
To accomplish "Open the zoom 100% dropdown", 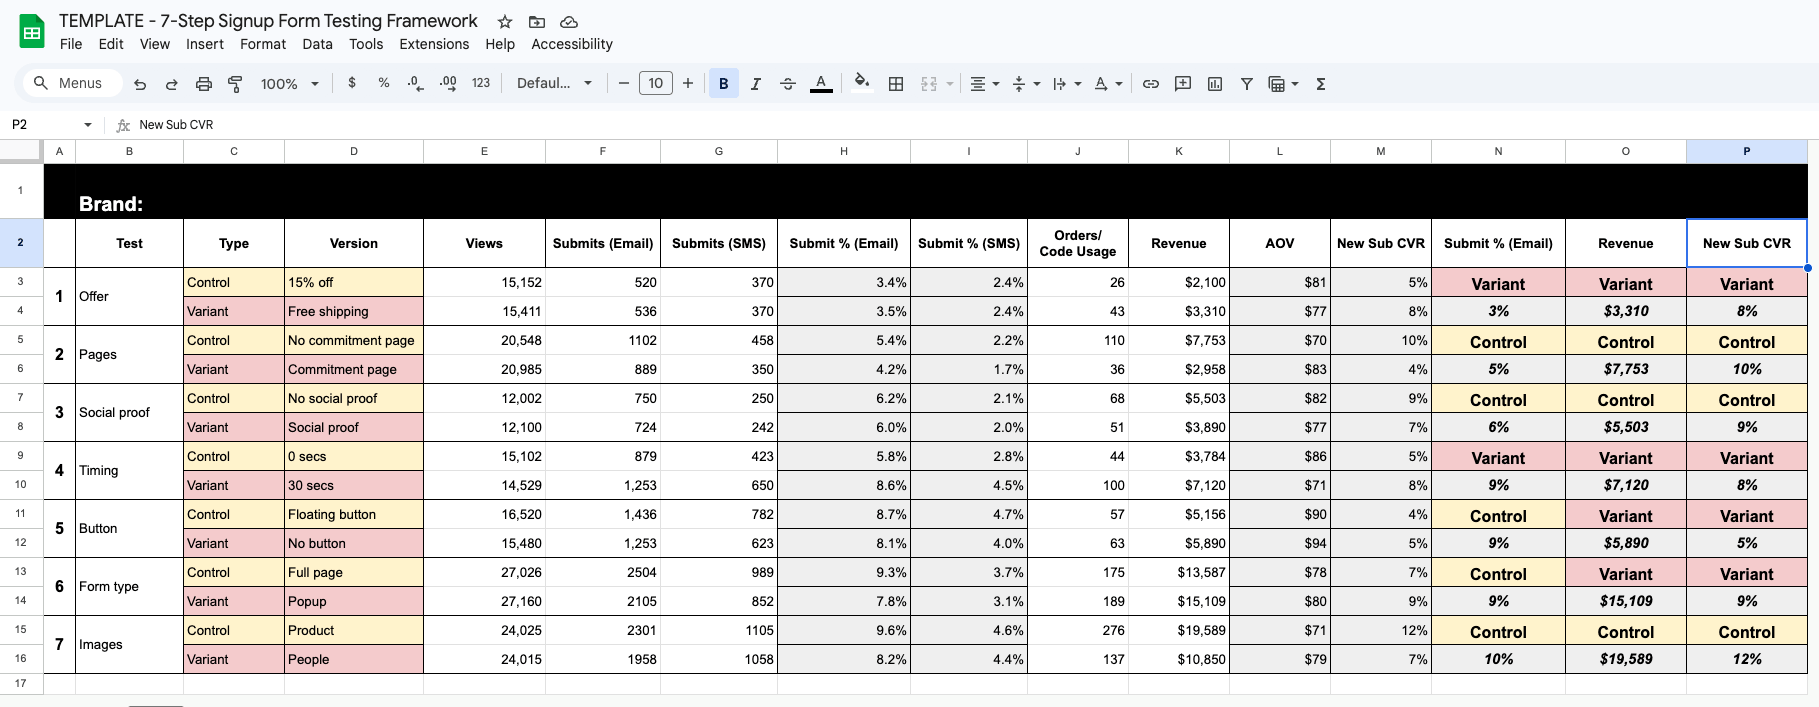I will [290, 84].
